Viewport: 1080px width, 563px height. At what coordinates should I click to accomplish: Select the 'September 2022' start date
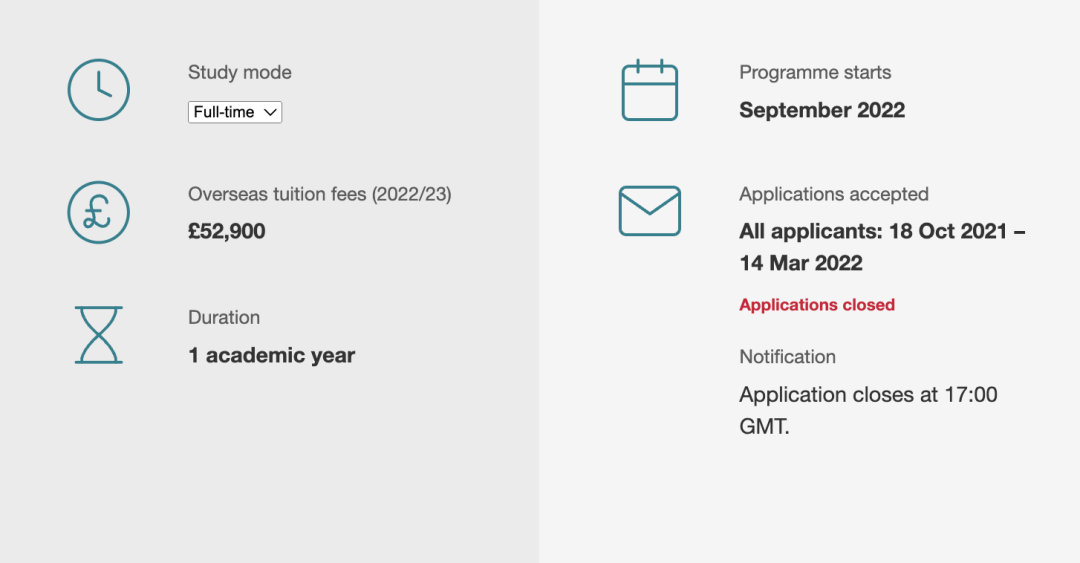tap(822, 111)
